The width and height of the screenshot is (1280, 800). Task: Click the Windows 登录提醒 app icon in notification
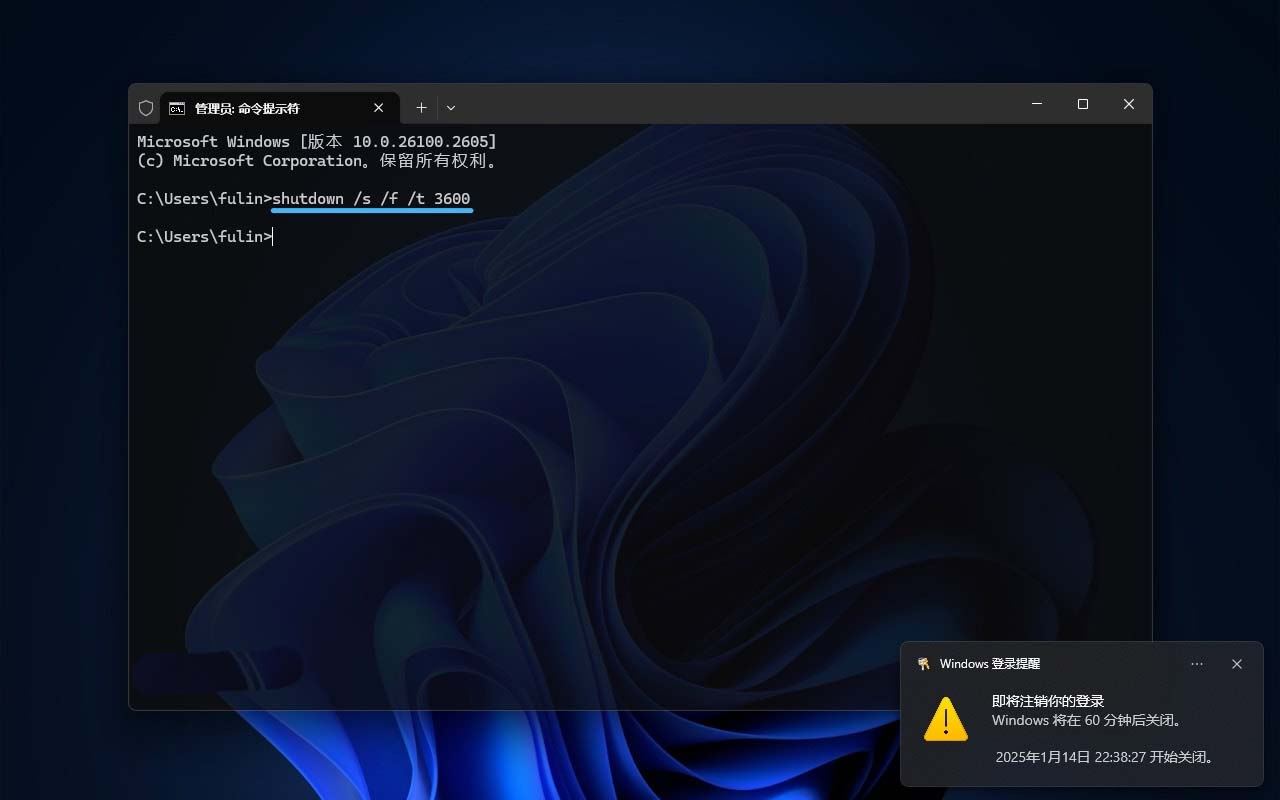click(923, 664)
